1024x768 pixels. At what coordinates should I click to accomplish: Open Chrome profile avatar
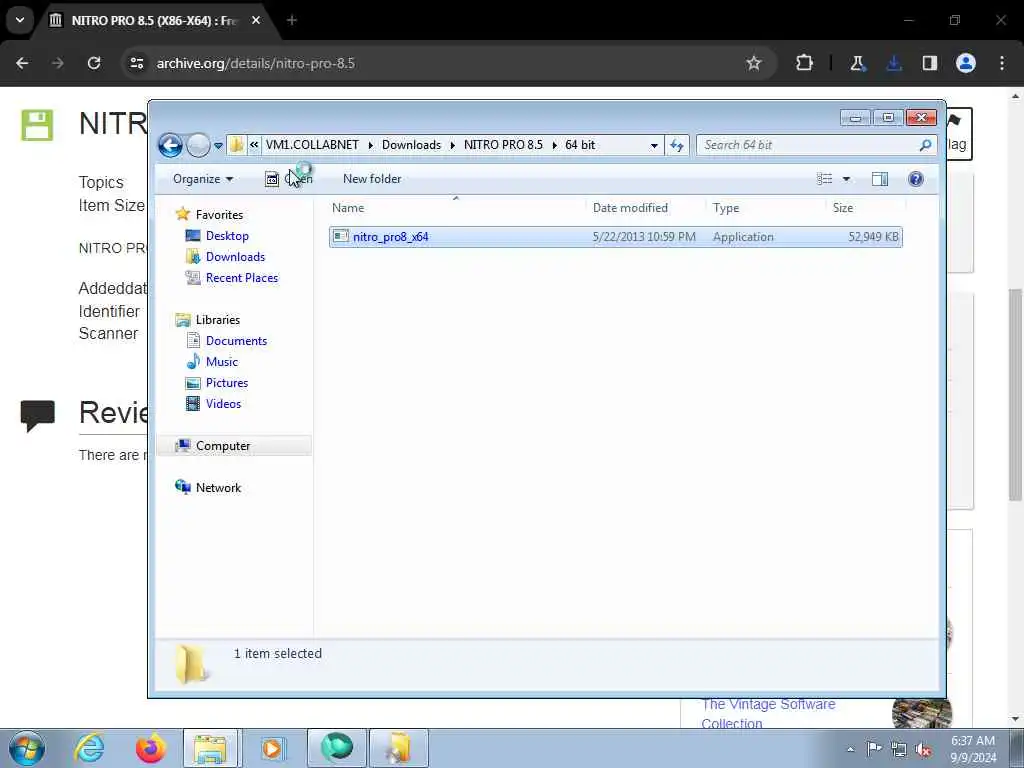click(966, 63)
